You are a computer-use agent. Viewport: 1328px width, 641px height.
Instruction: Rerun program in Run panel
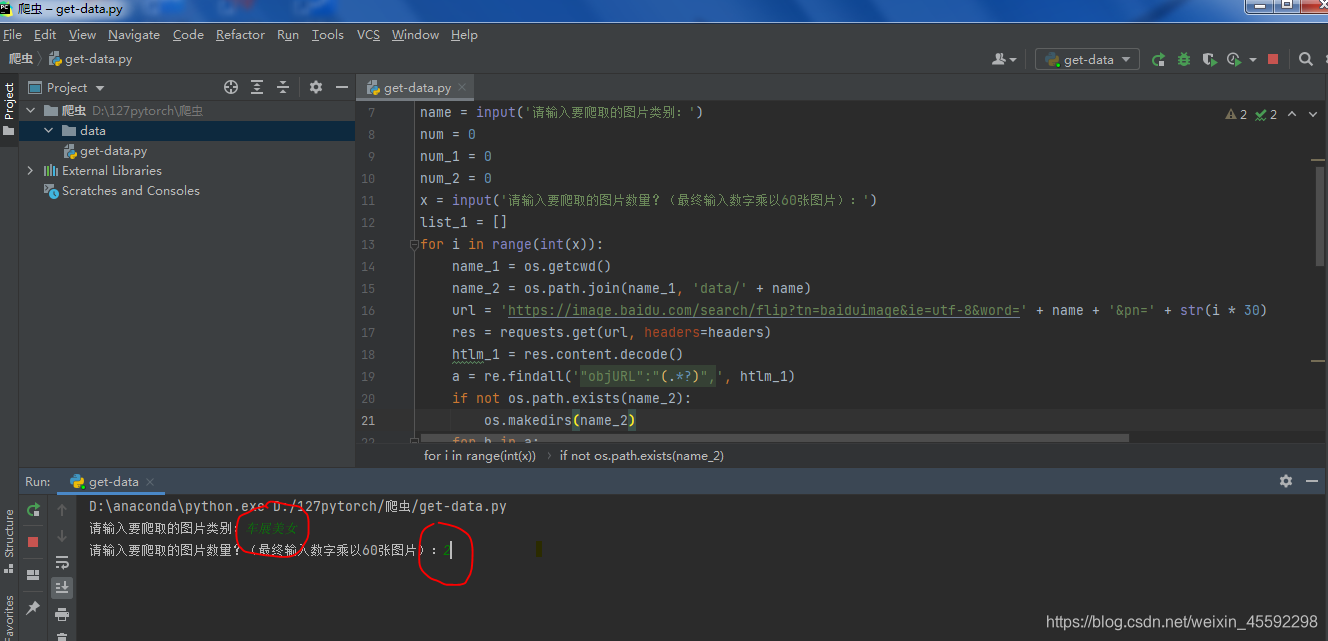click(x=33, y=510)
